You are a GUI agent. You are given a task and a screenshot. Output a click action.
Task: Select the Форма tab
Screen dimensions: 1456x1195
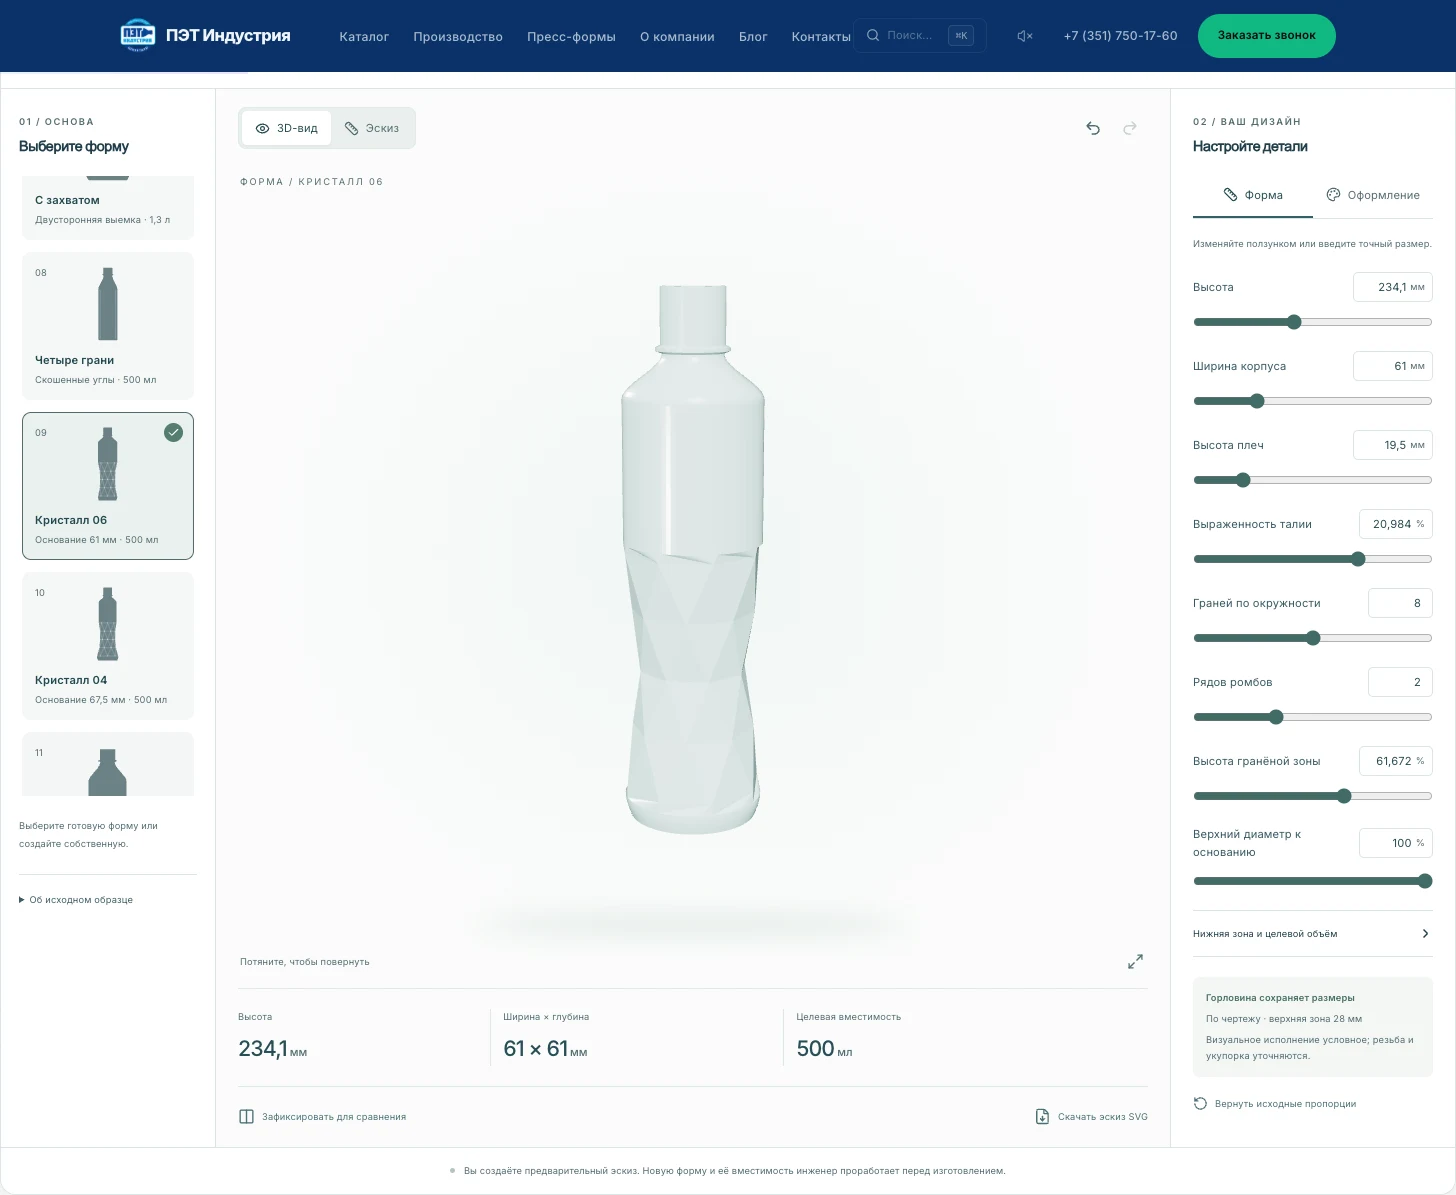(x=1253, y=195)
